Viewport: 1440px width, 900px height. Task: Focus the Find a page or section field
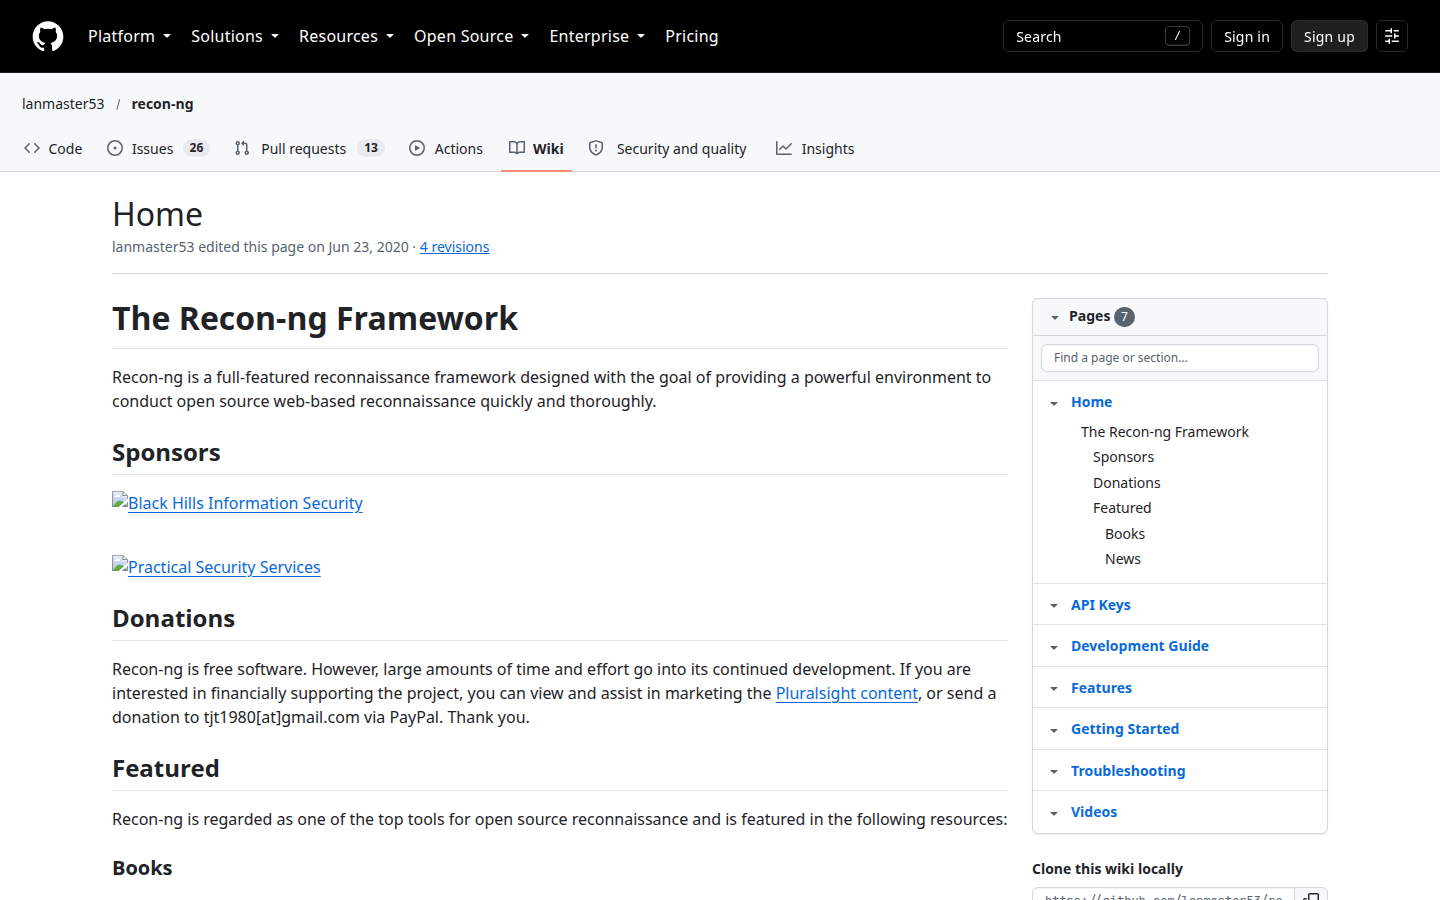pos(1180,358)
